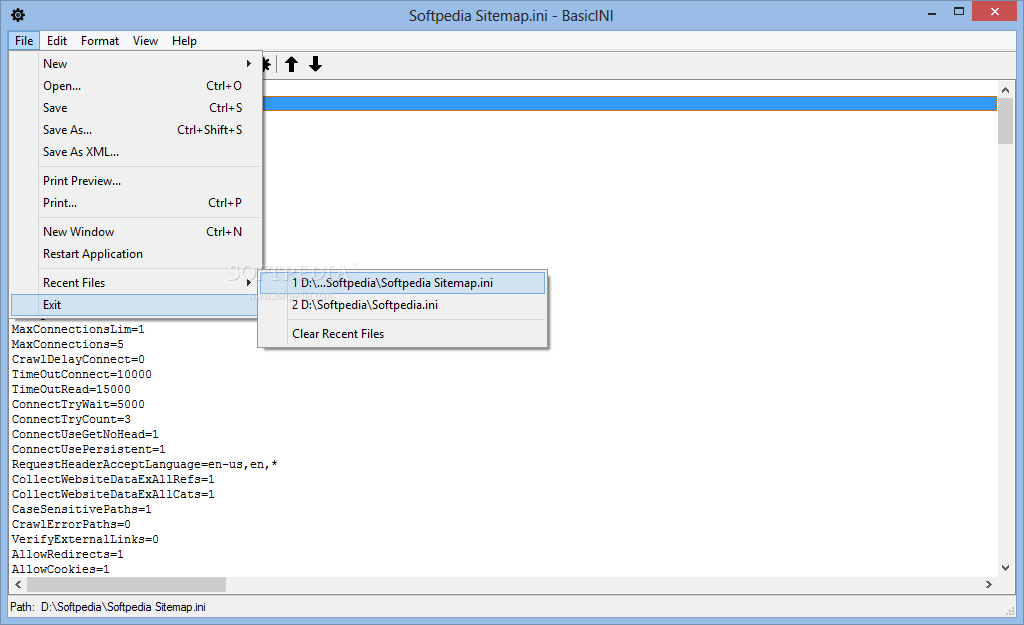
Task: Click the highlighted blue selected row
Action: click(630, 103)
